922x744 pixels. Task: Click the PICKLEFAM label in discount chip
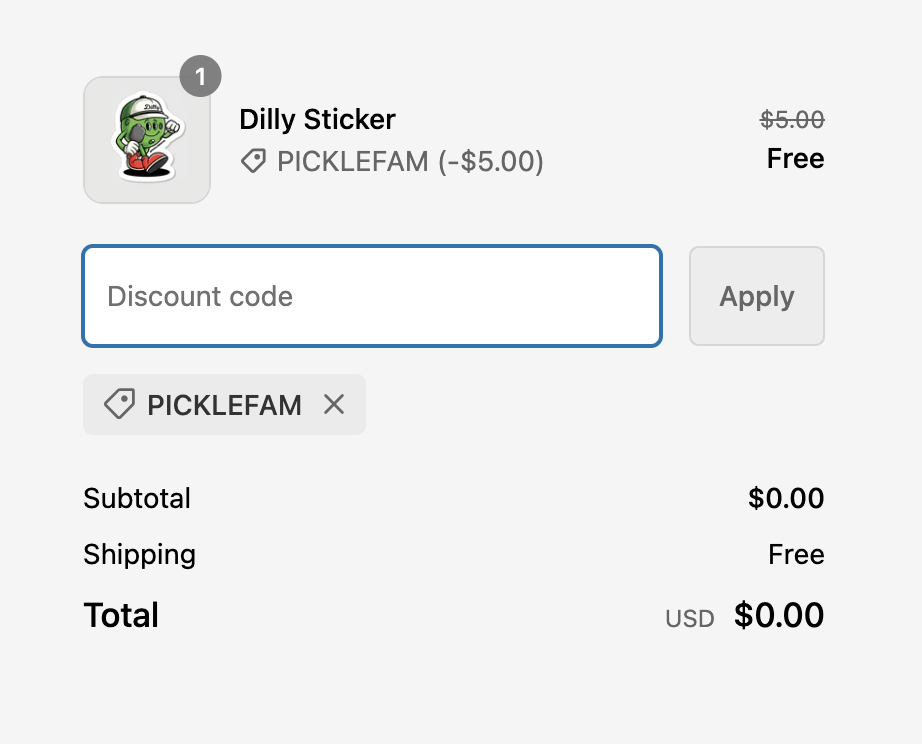click(x=224, y=405)
